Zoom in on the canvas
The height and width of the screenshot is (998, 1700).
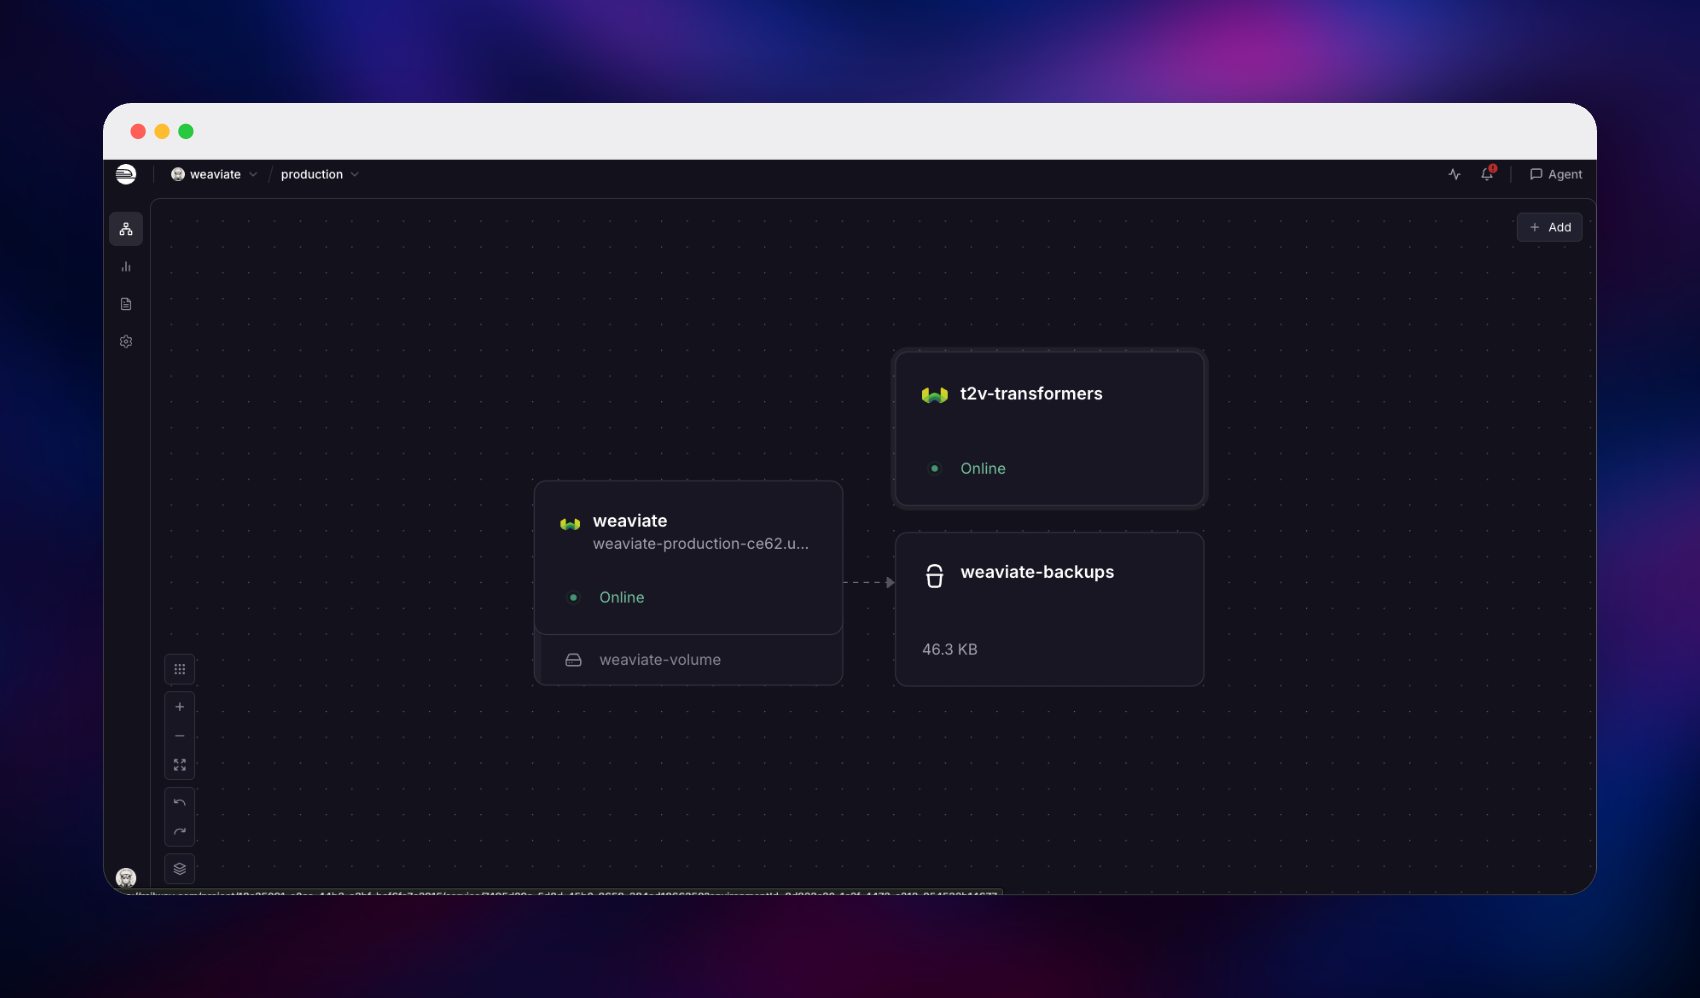180,707
